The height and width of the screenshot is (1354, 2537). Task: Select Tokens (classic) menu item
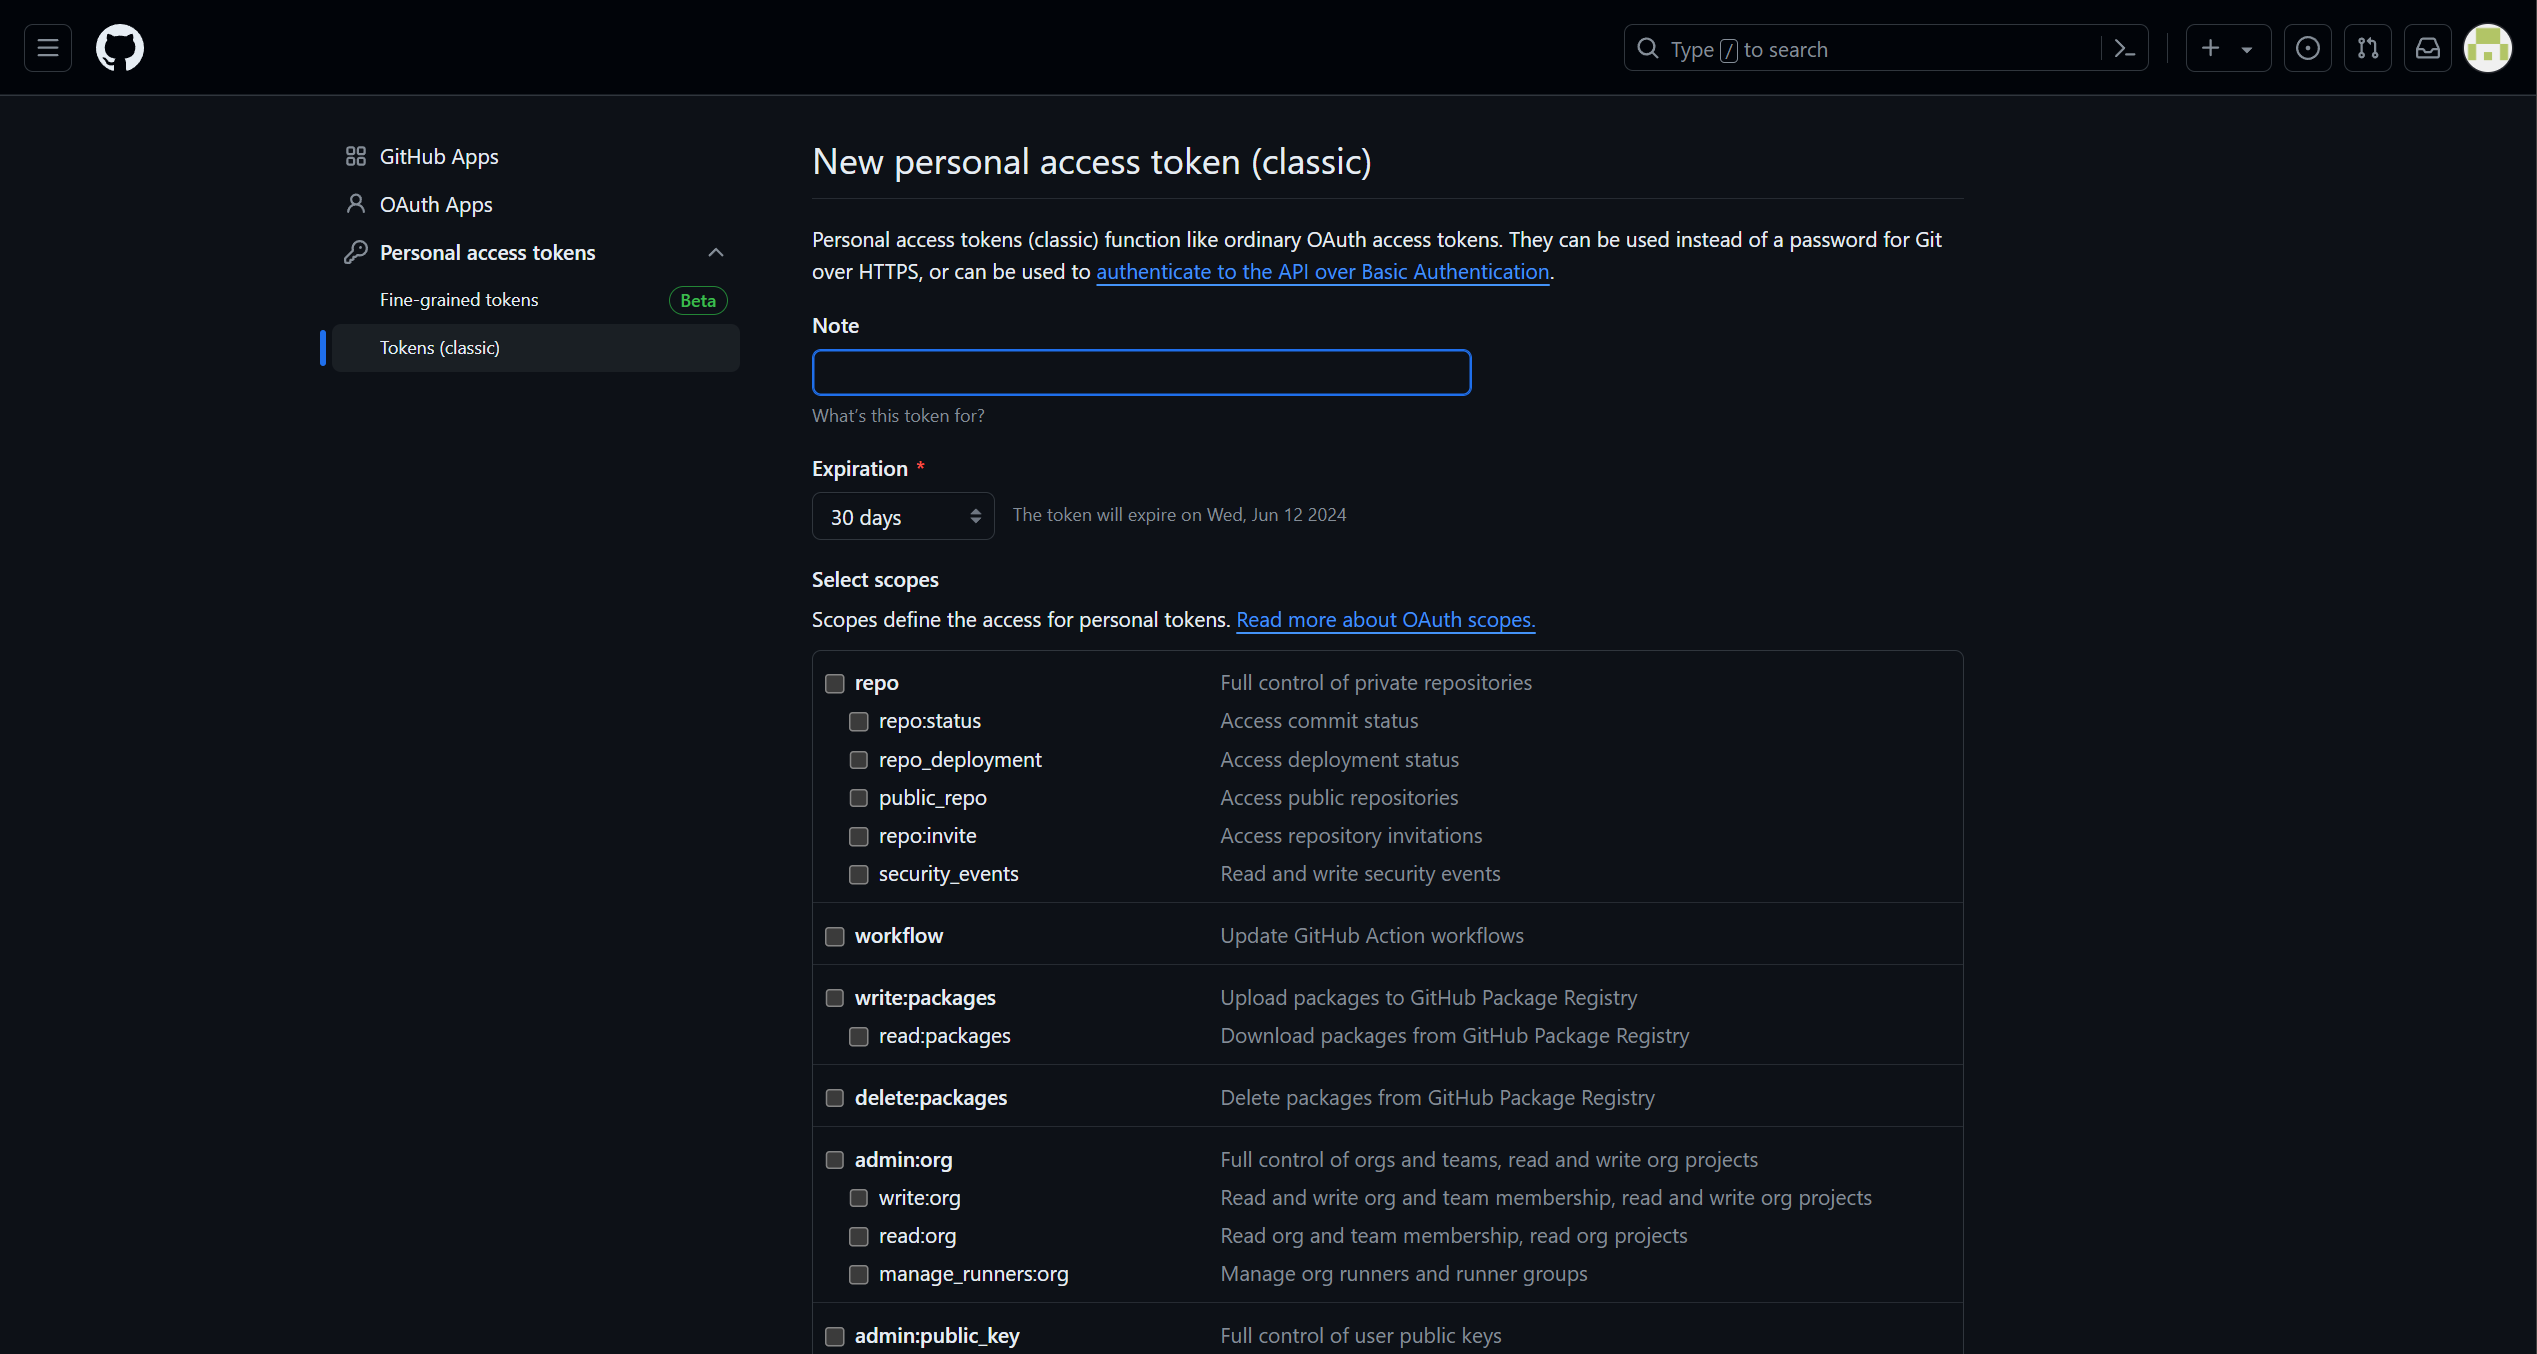pyautogui.click(x=536, y=348)
